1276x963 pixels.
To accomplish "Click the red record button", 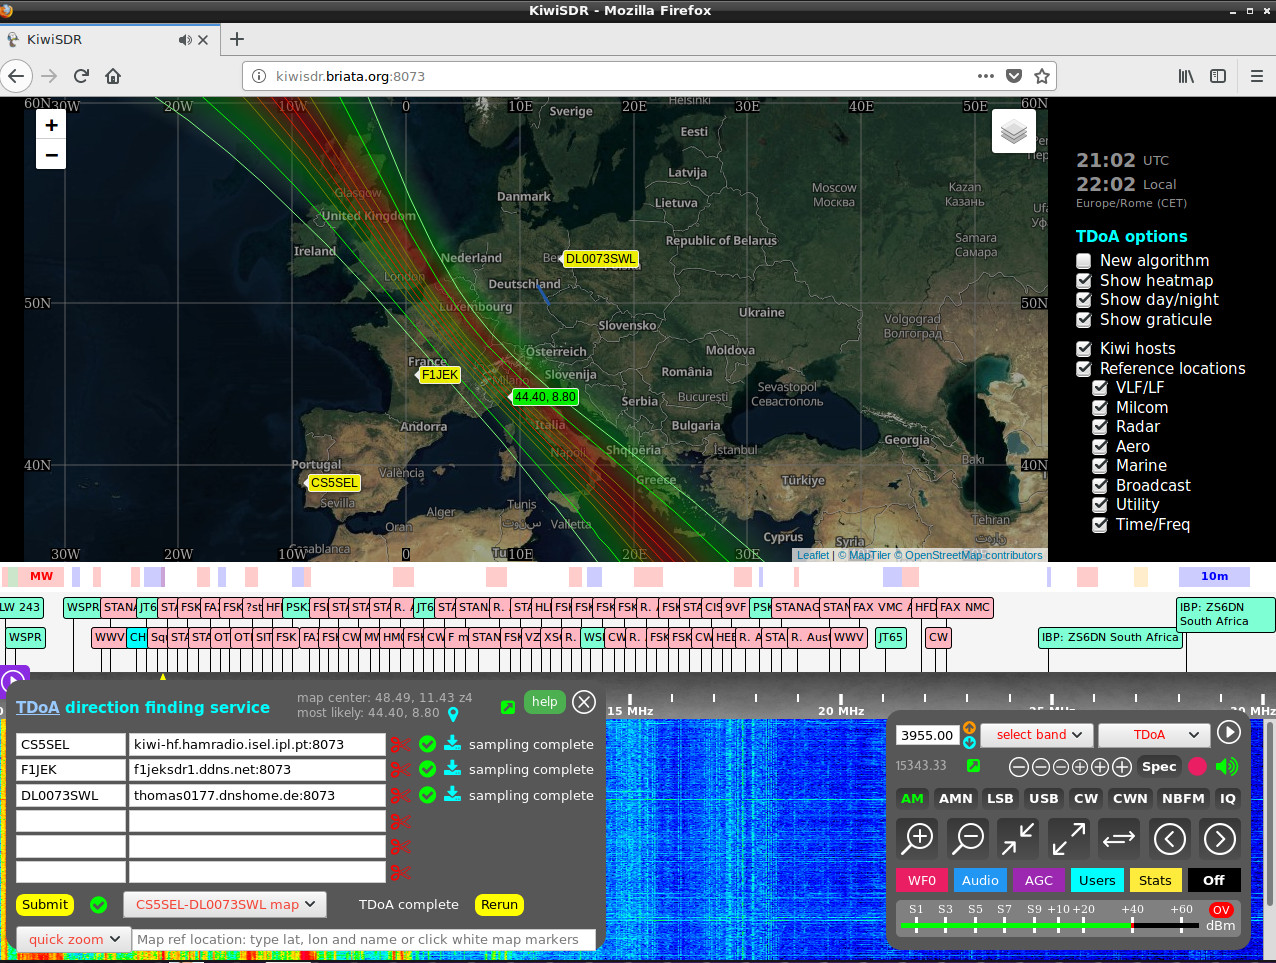I will coord(1197,767).
